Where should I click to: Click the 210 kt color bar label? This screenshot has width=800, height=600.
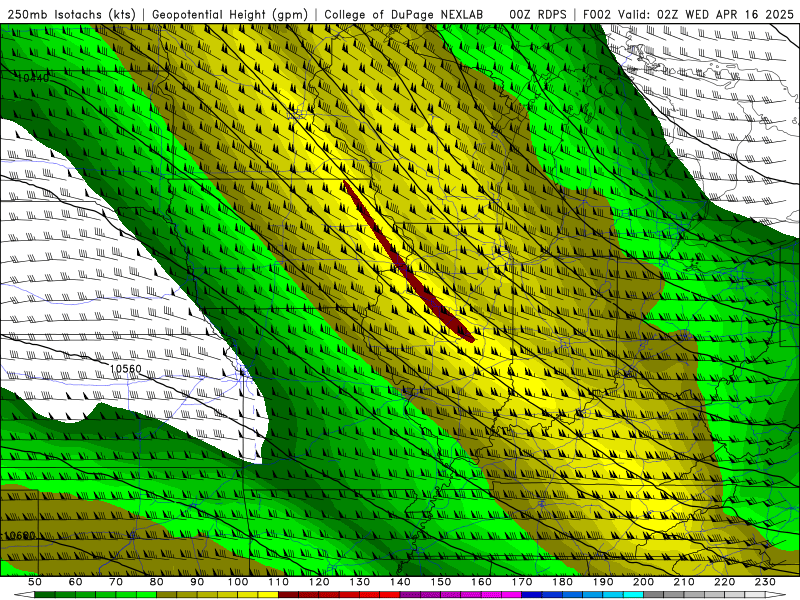(684, 582)
